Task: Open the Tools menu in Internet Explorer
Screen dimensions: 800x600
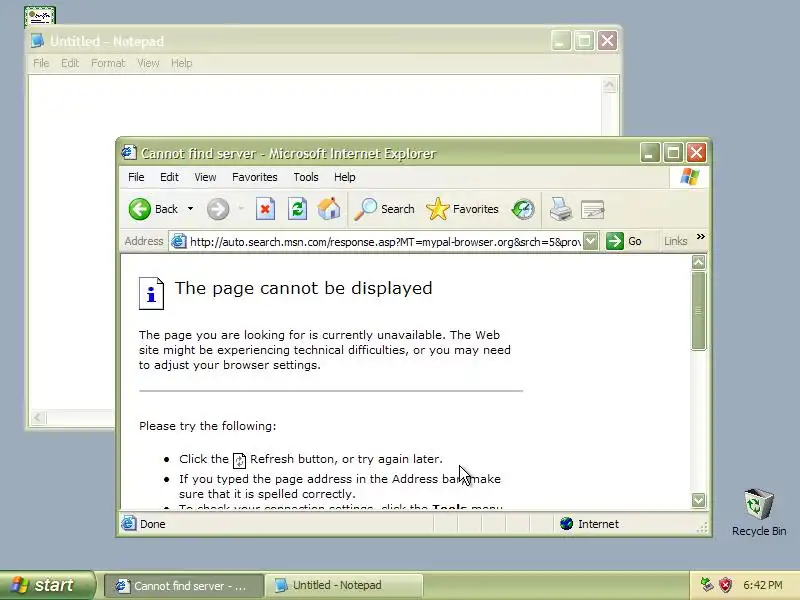Action: [x=306, y=177]
